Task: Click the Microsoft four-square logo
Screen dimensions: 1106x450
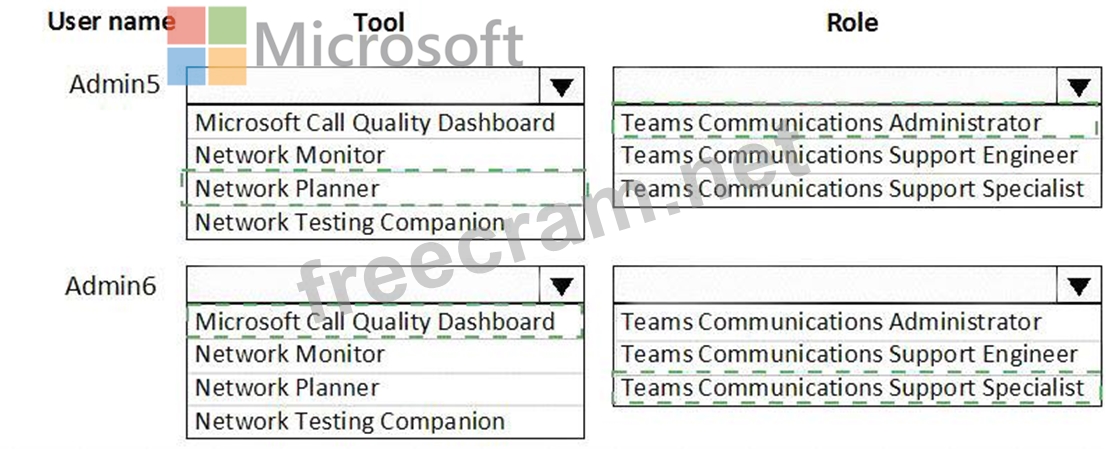Action: pyautogui.click(x=206, y=46)
